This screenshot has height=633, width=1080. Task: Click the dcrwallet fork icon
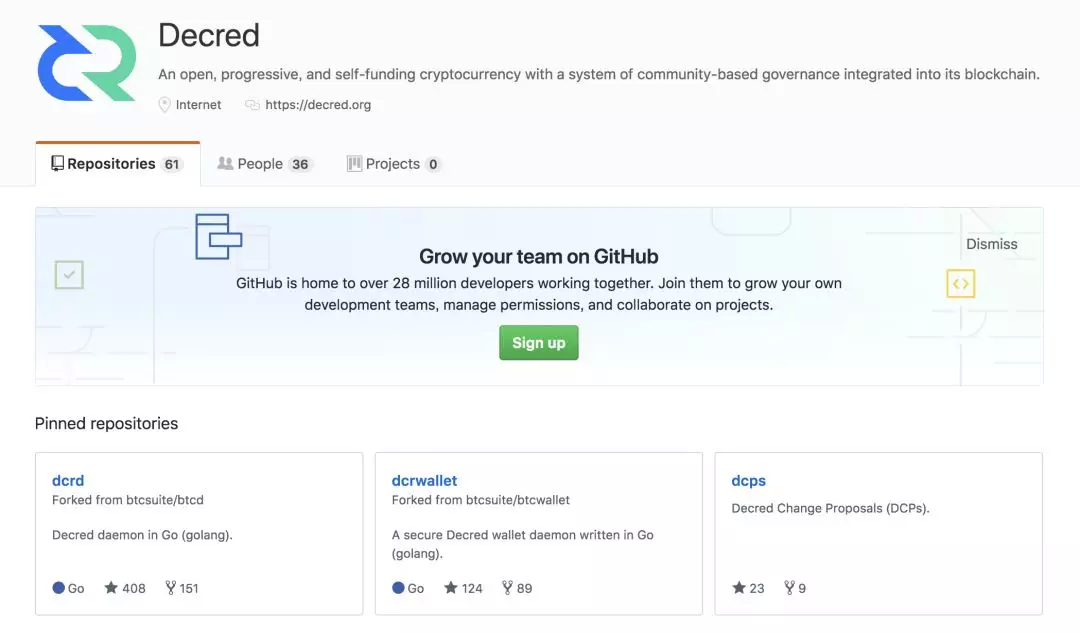point(508,588)
